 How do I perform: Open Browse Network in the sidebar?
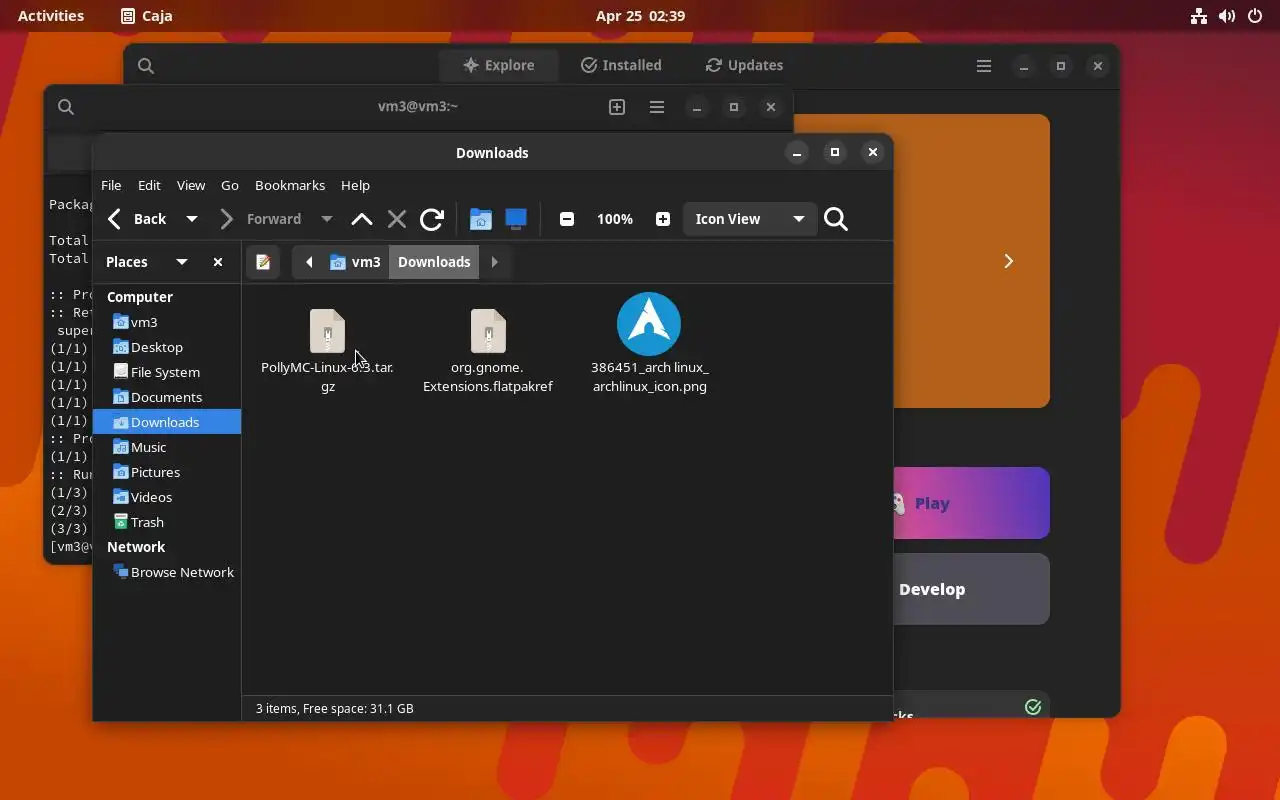(x=167, y=572)
